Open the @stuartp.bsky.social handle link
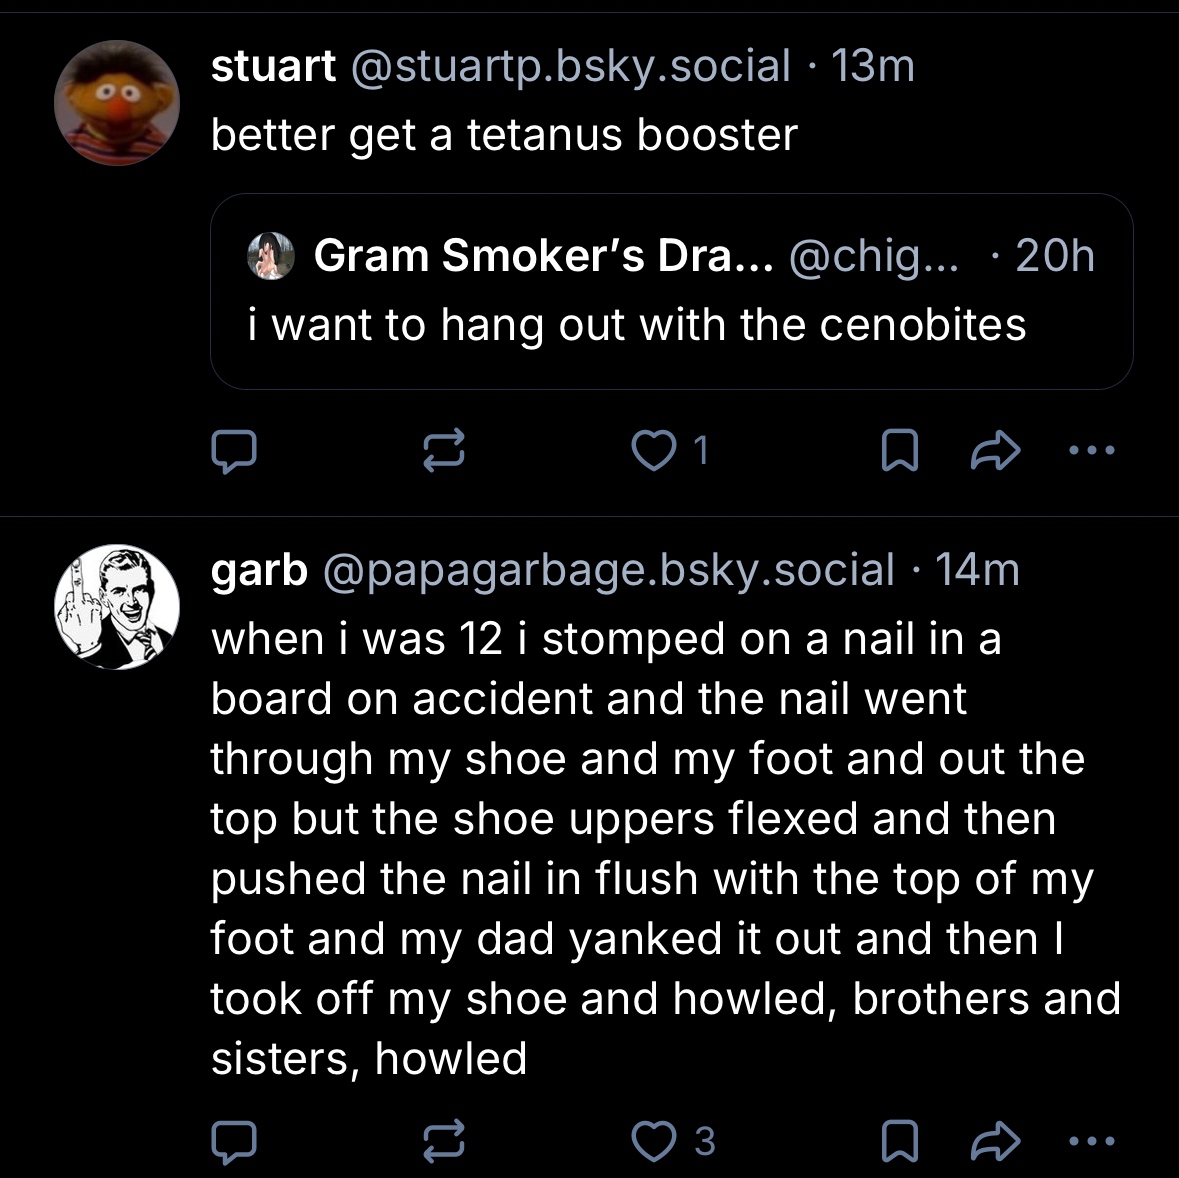Screen dimensions: 1179x1178 click(570, 67)
